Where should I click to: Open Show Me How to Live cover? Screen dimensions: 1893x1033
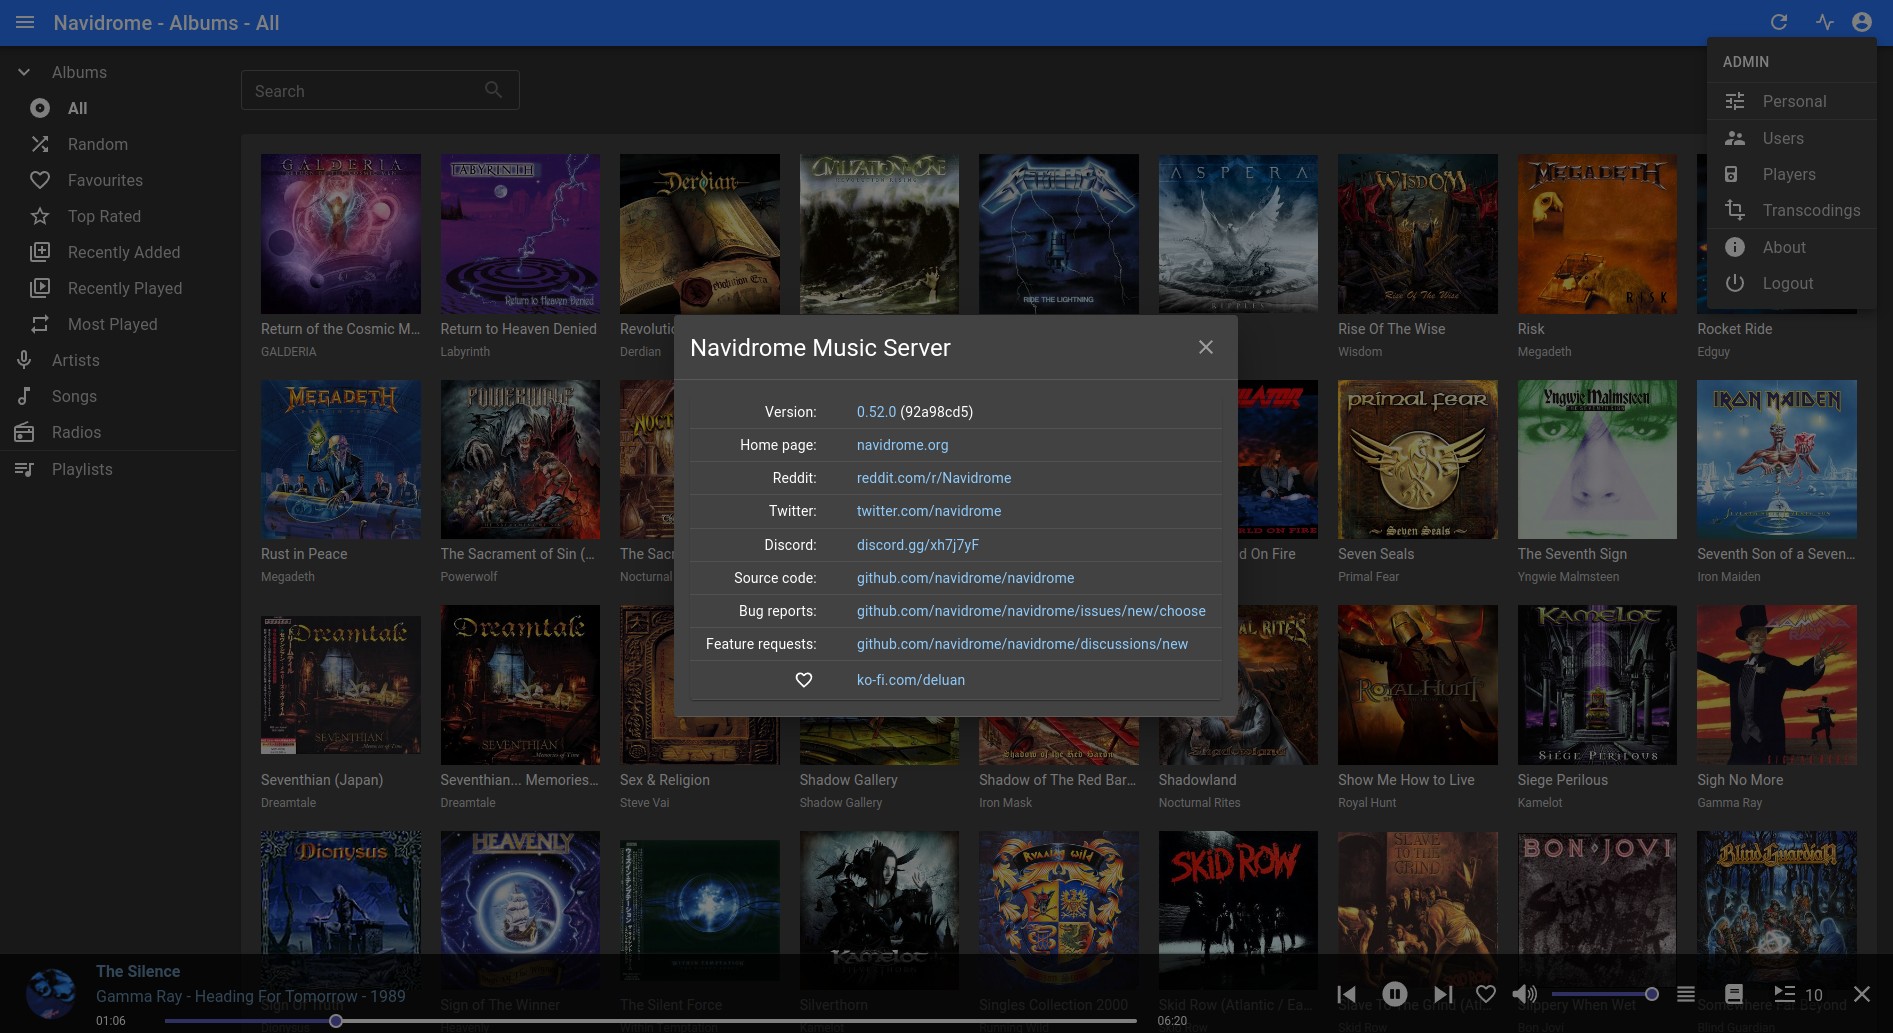pyautogui.click(x=1418, y=685)
